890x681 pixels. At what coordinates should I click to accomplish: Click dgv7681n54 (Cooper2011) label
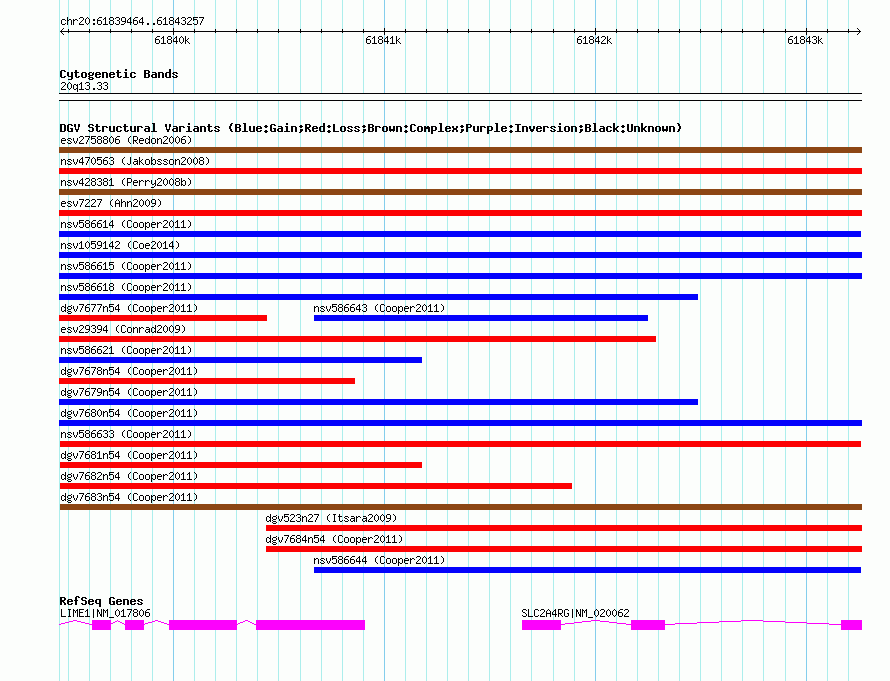[129, 455]
